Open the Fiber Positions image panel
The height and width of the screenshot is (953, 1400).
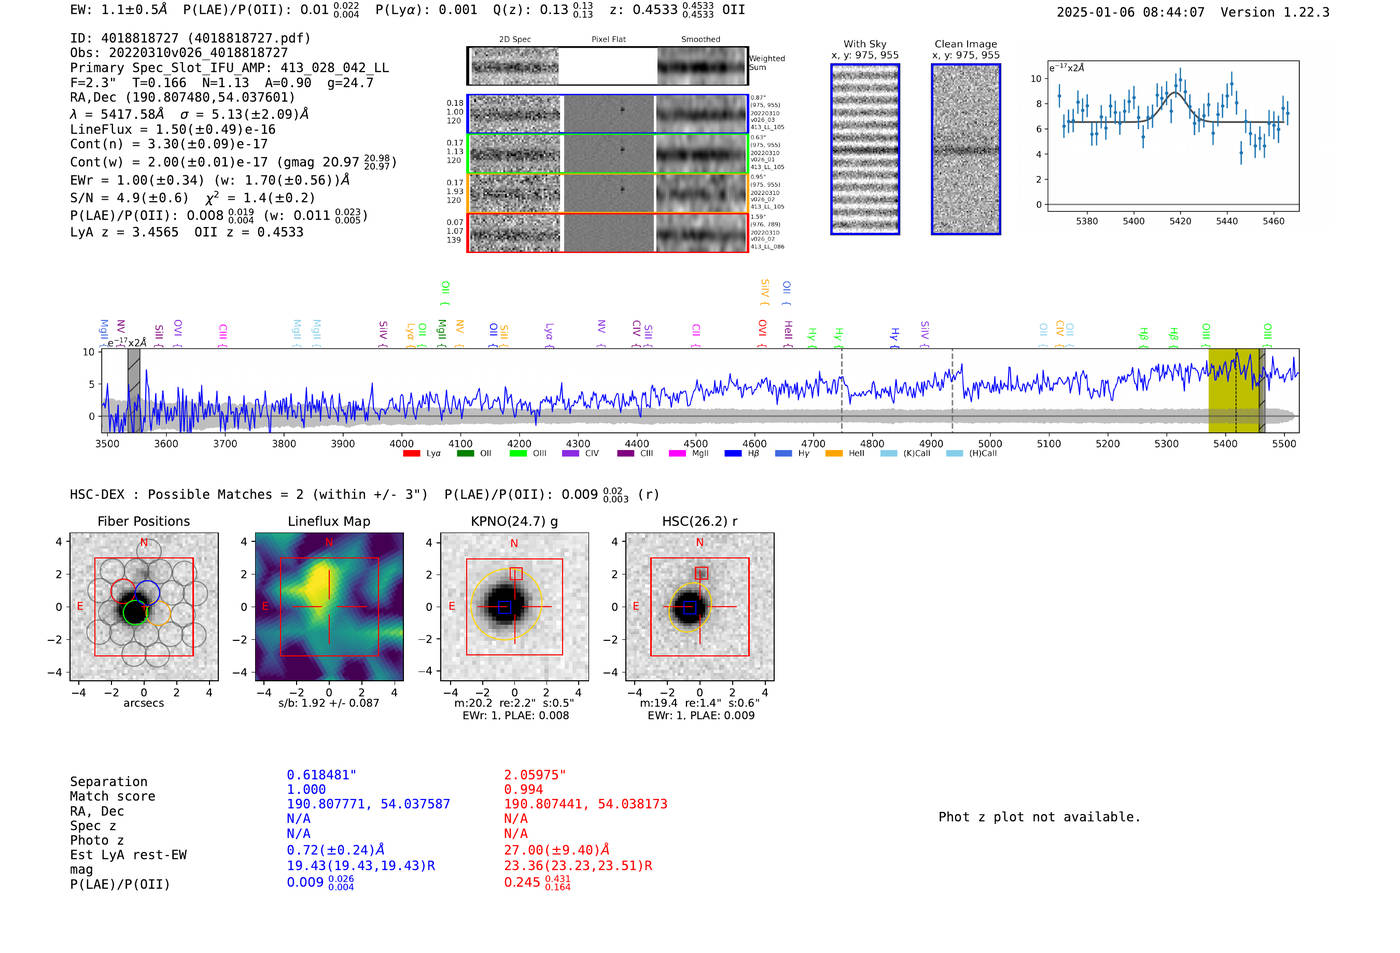click(144, 607)
